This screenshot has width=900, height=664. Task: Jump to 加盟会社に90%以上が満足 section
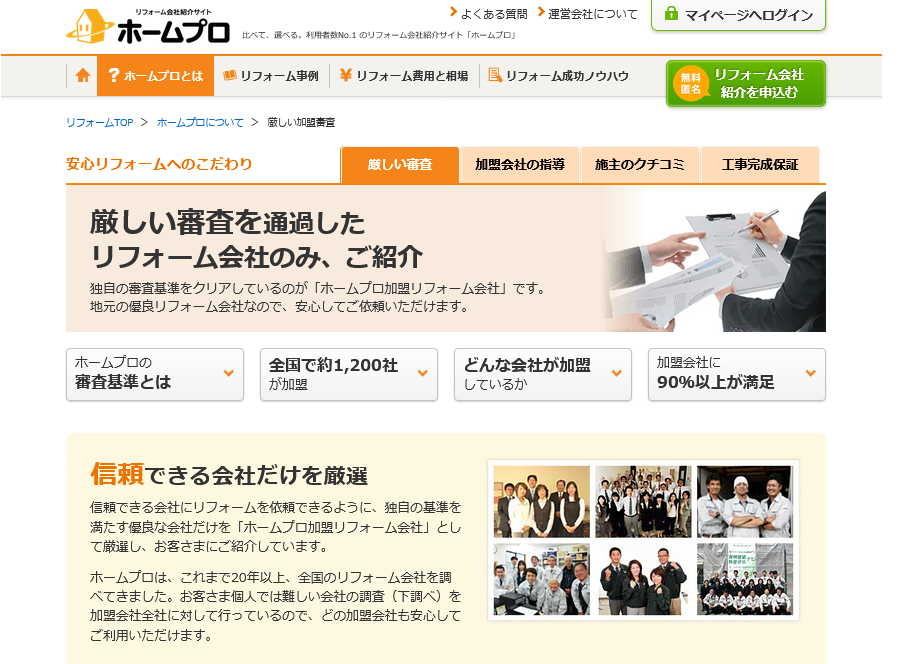737,374
